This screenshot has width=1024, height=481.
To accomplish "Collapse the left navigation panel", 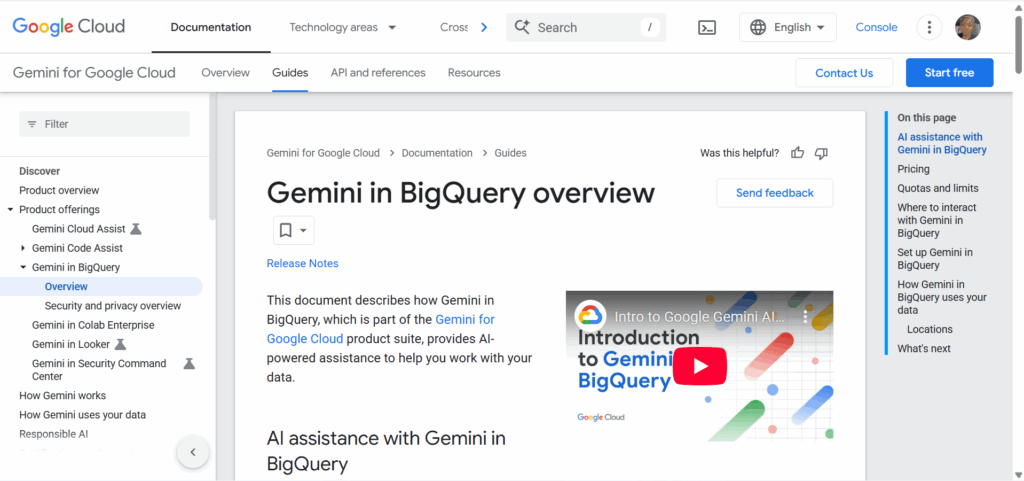I will (193, 452).
